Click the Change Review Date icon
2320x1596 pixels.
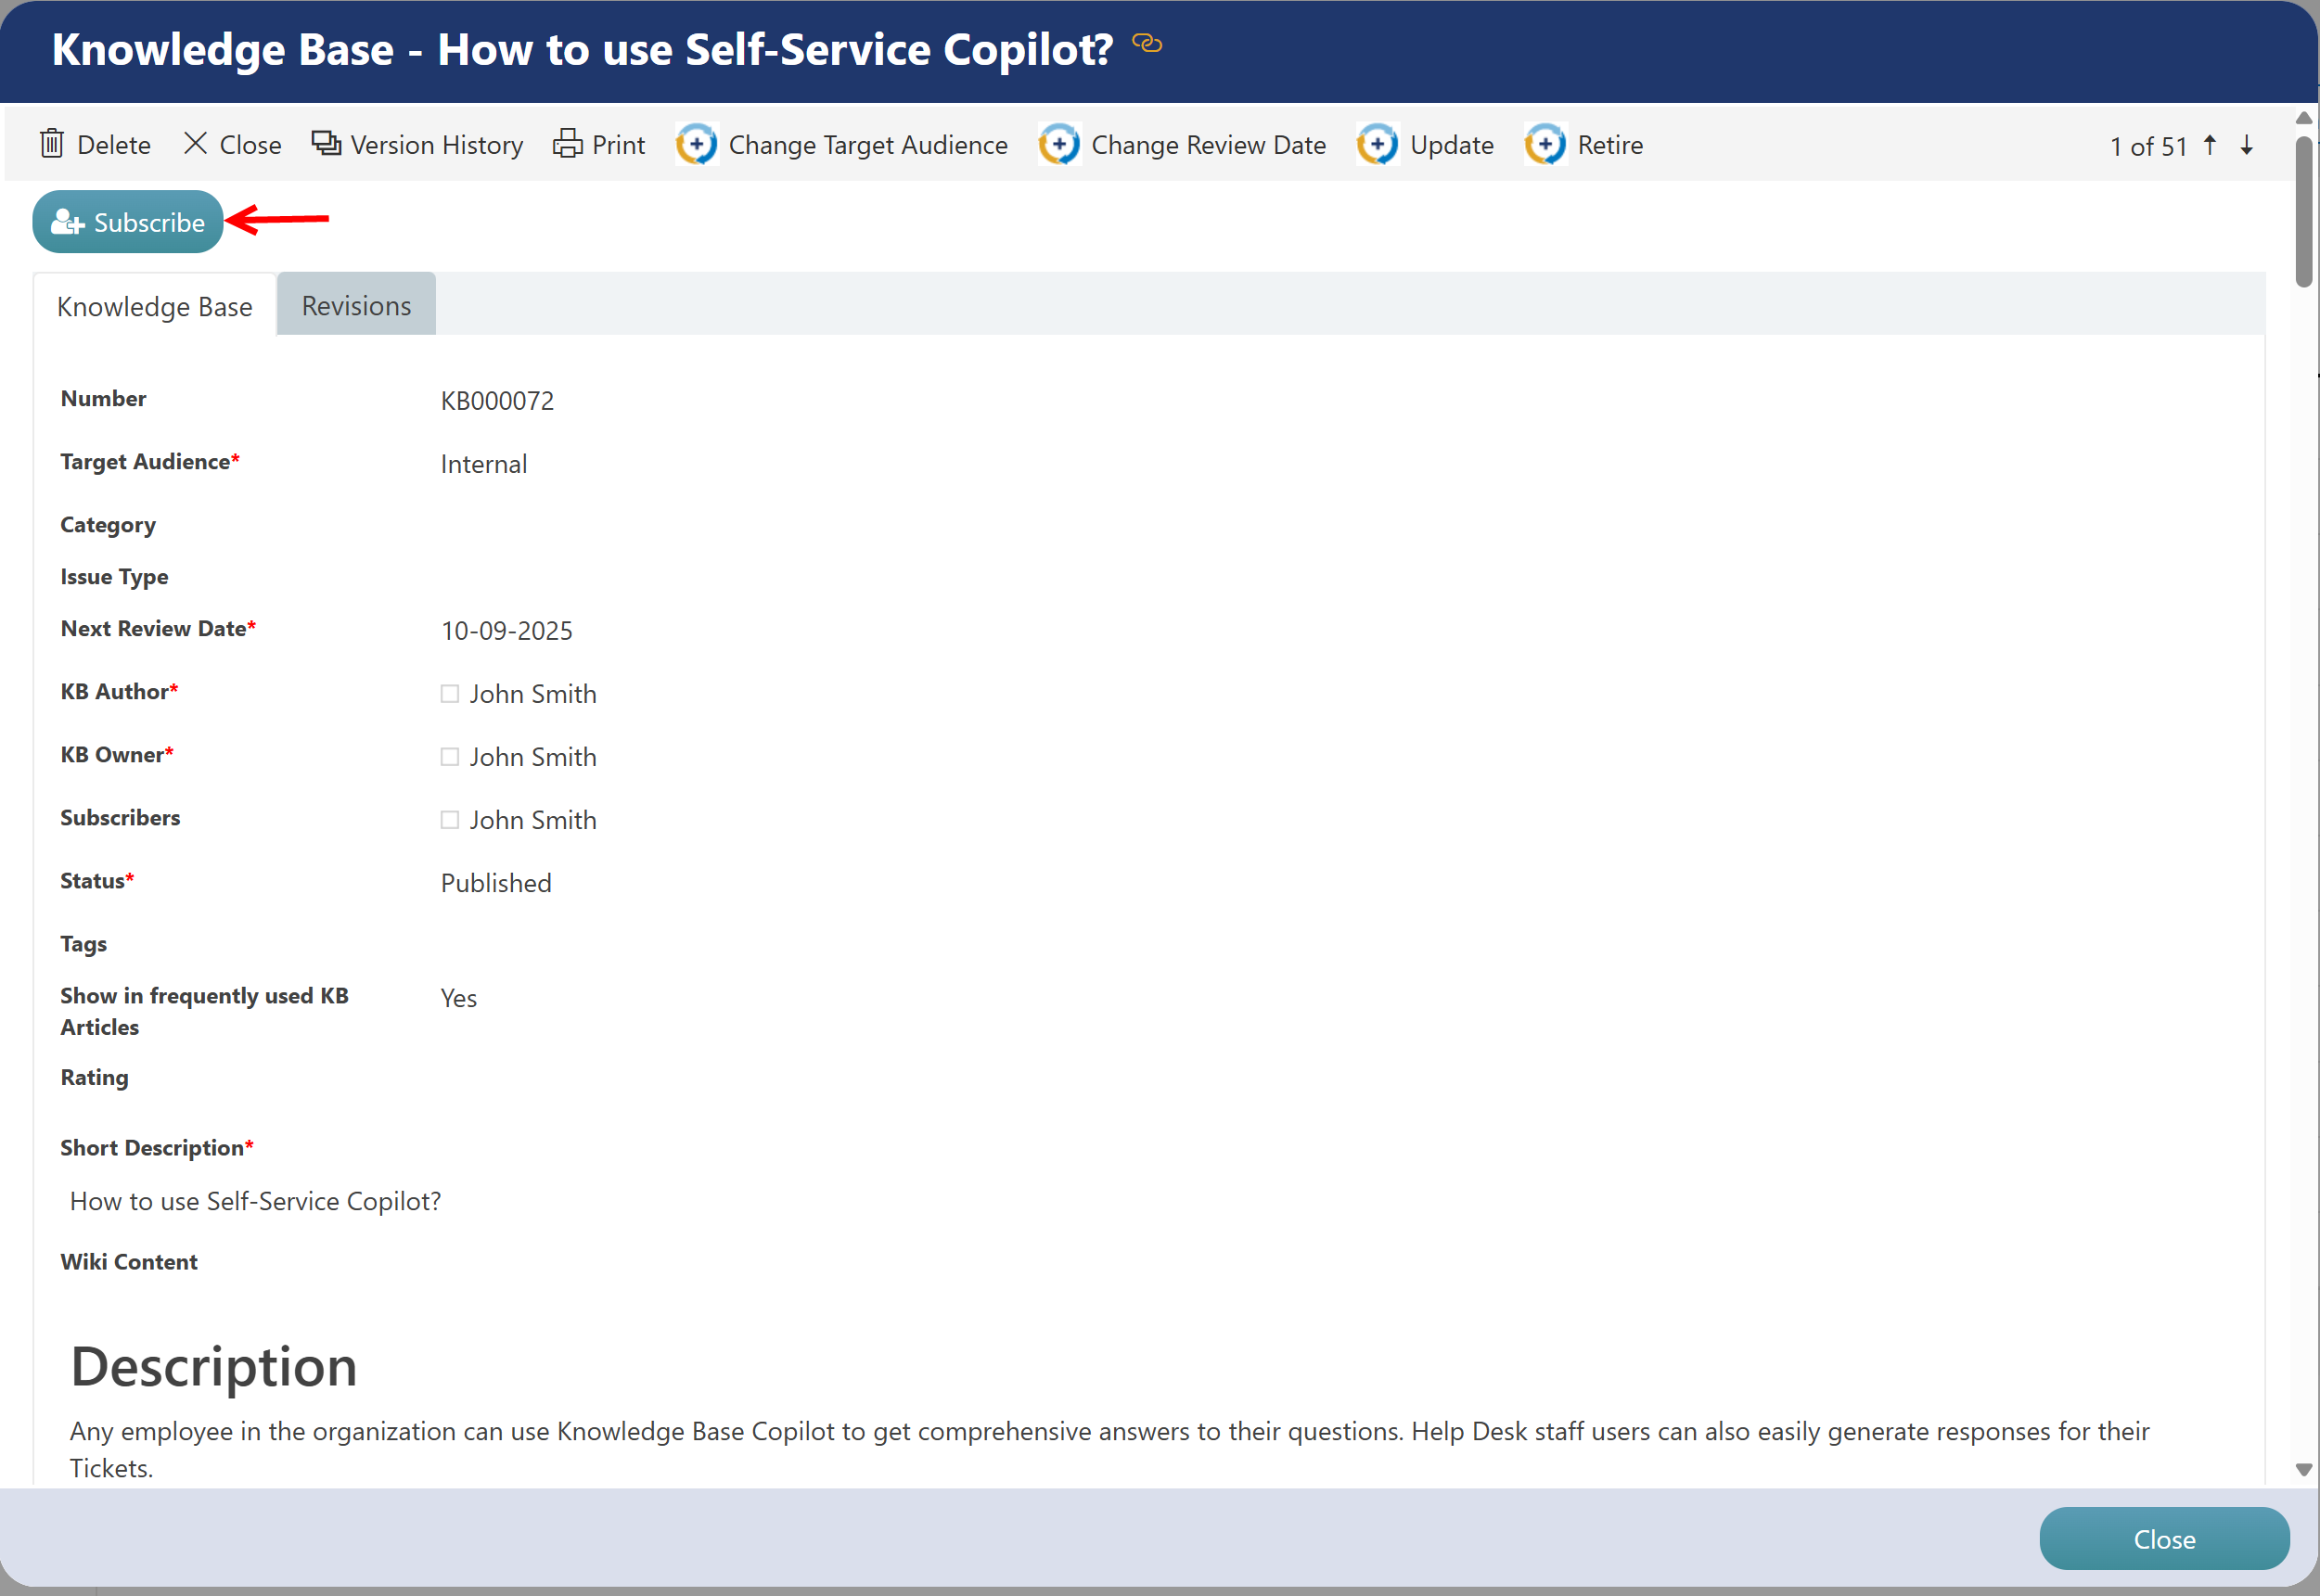click(1059, 145)
